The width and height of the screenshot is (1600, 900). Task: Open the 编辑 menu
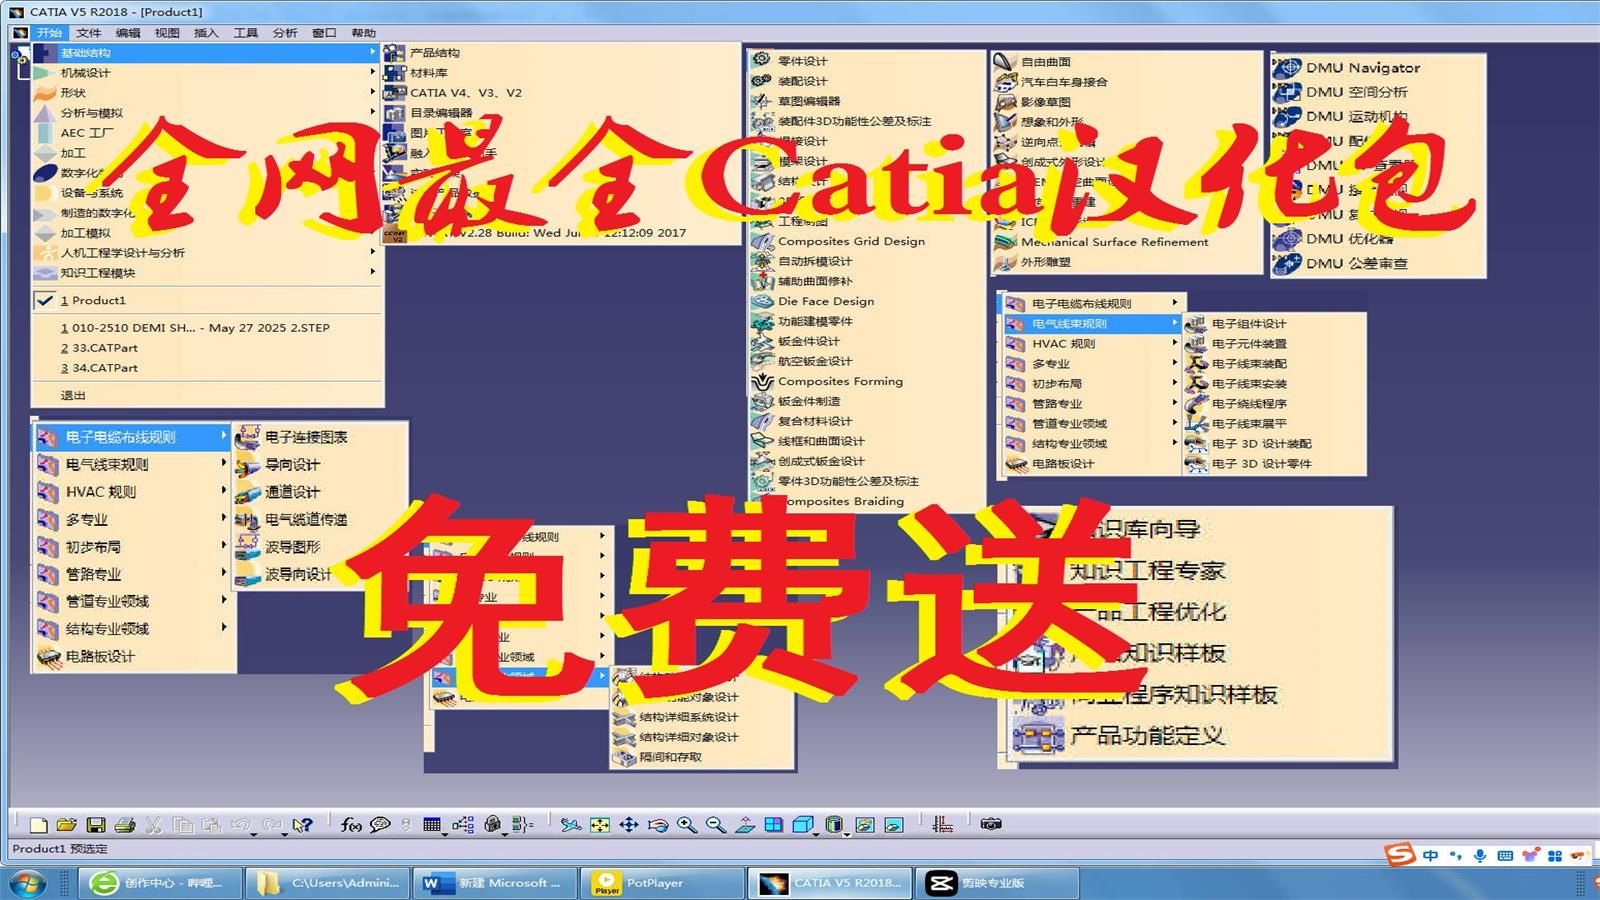point(128,33)
